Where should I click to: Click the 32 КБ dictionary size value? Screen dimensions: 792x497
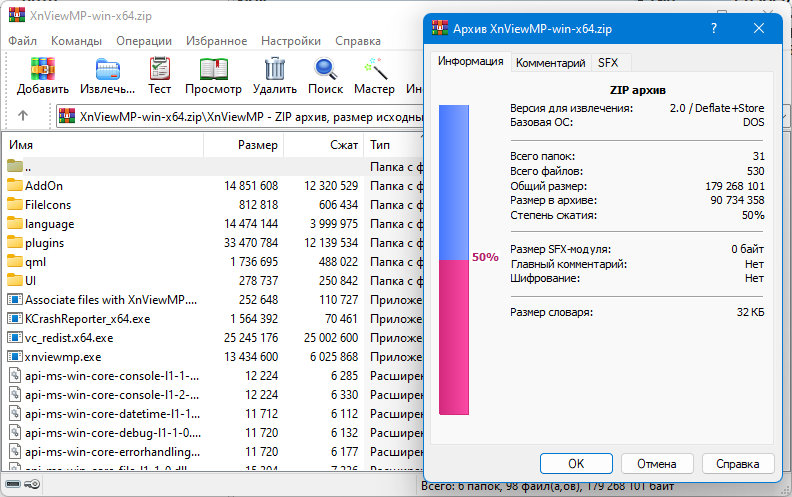coord(751,312)
